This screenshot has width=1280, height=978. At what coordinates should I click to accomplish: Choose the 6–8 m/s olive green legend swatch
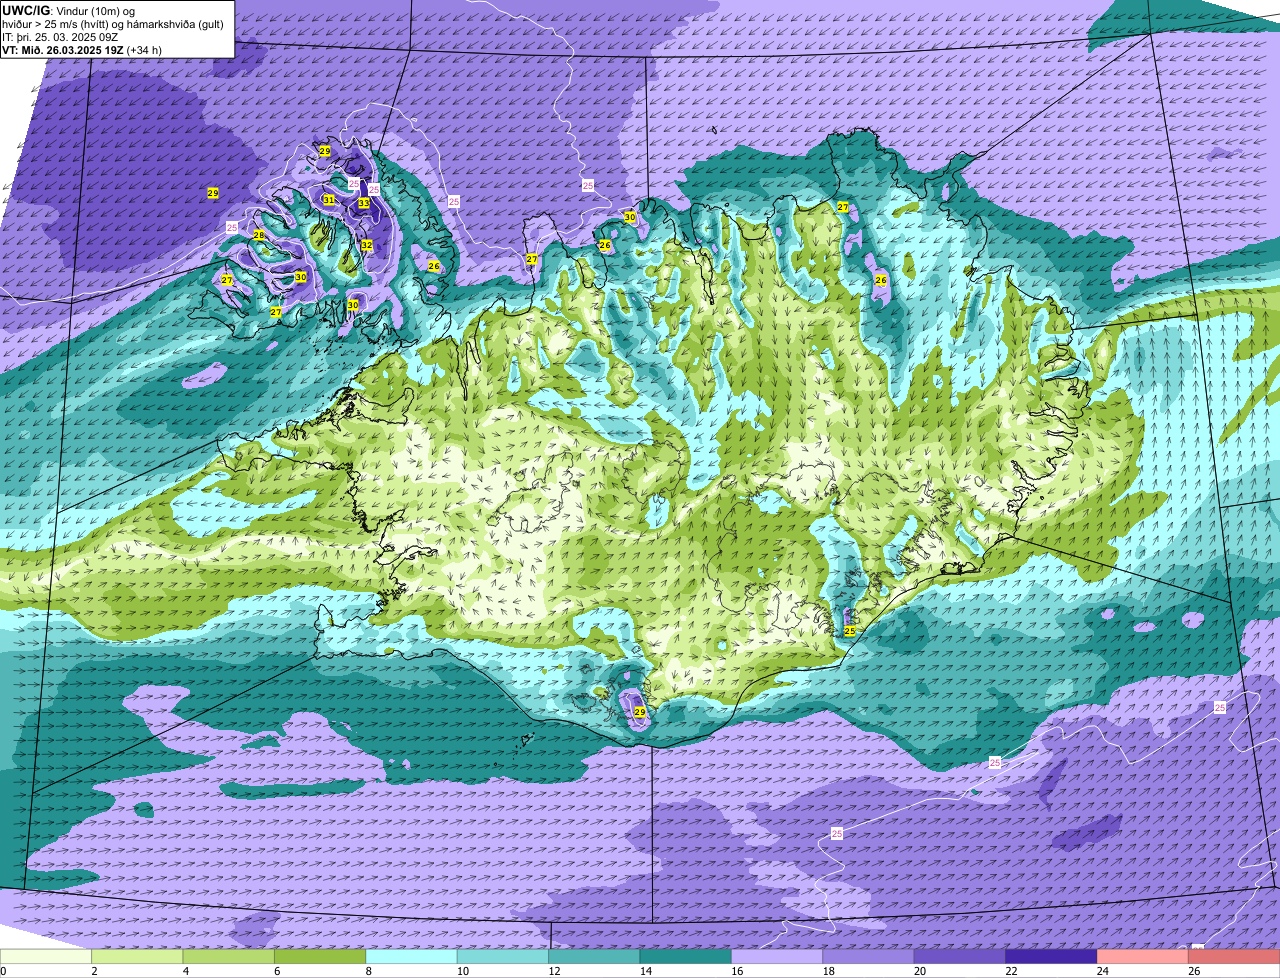tap(321, 956)
